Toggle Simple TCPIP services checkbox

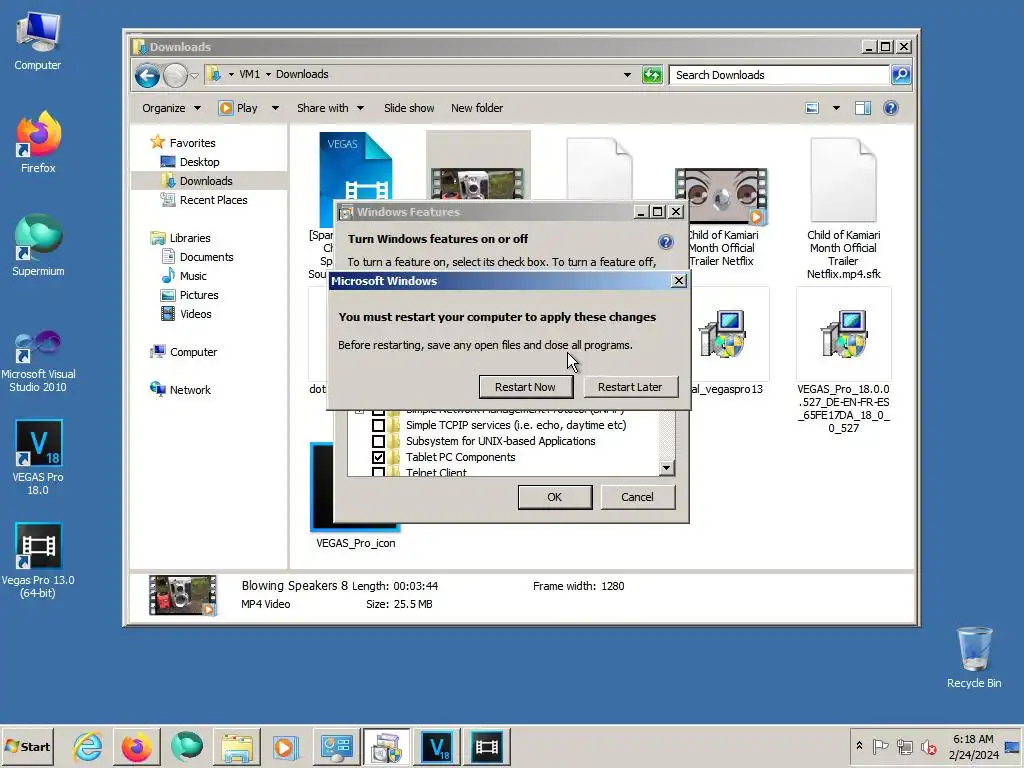378,425
